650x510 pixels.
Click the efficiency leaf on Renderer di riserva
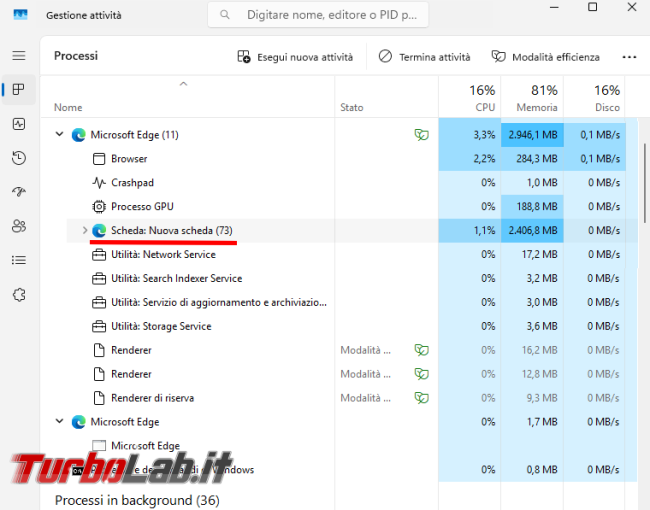click(x=422, y=398)
